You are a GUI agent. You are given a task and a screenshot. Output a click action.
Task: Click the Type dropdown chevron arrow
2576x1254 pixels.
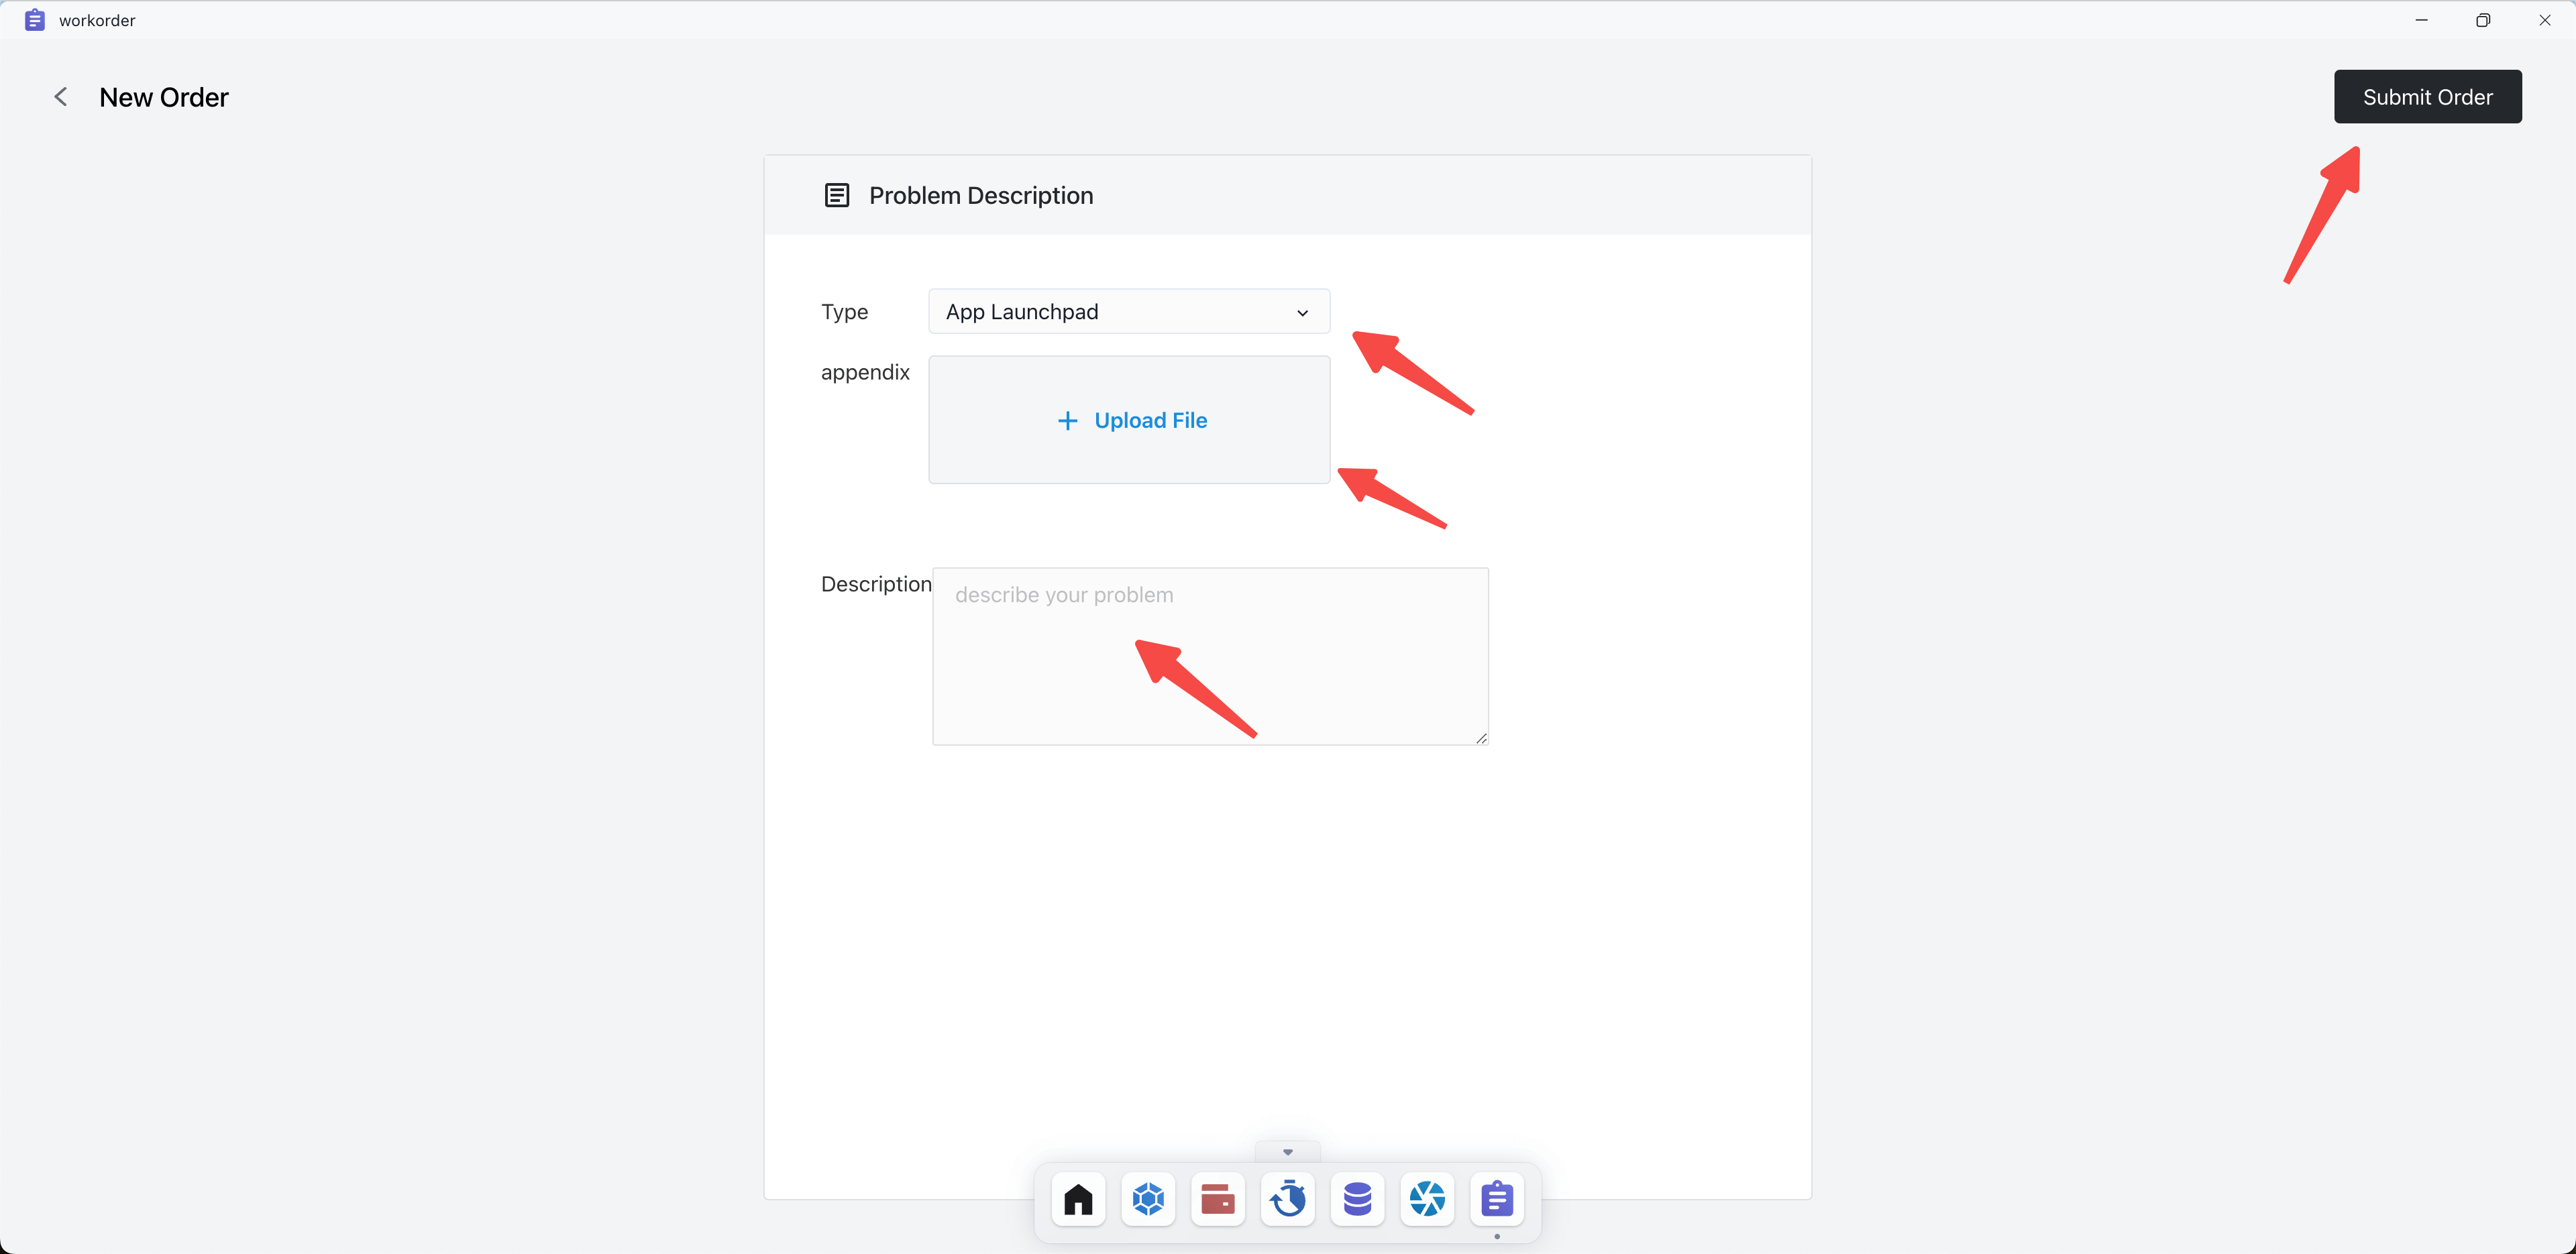click(1302, 313)
